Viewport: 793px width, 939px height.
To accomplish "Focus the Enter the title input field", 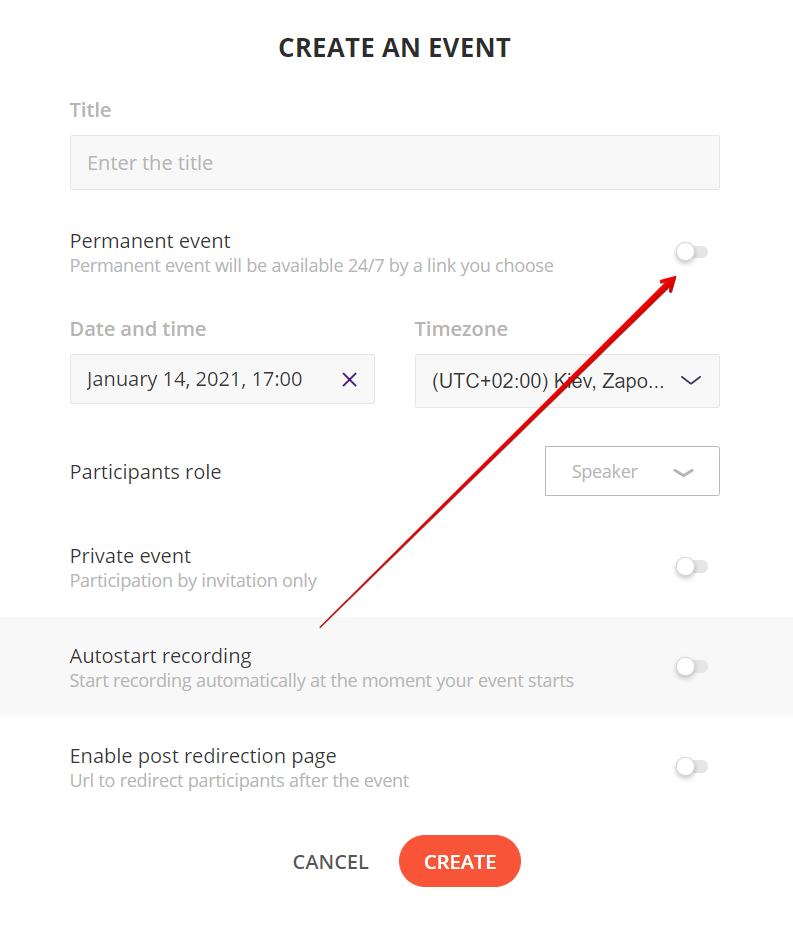I will point(395,163).
